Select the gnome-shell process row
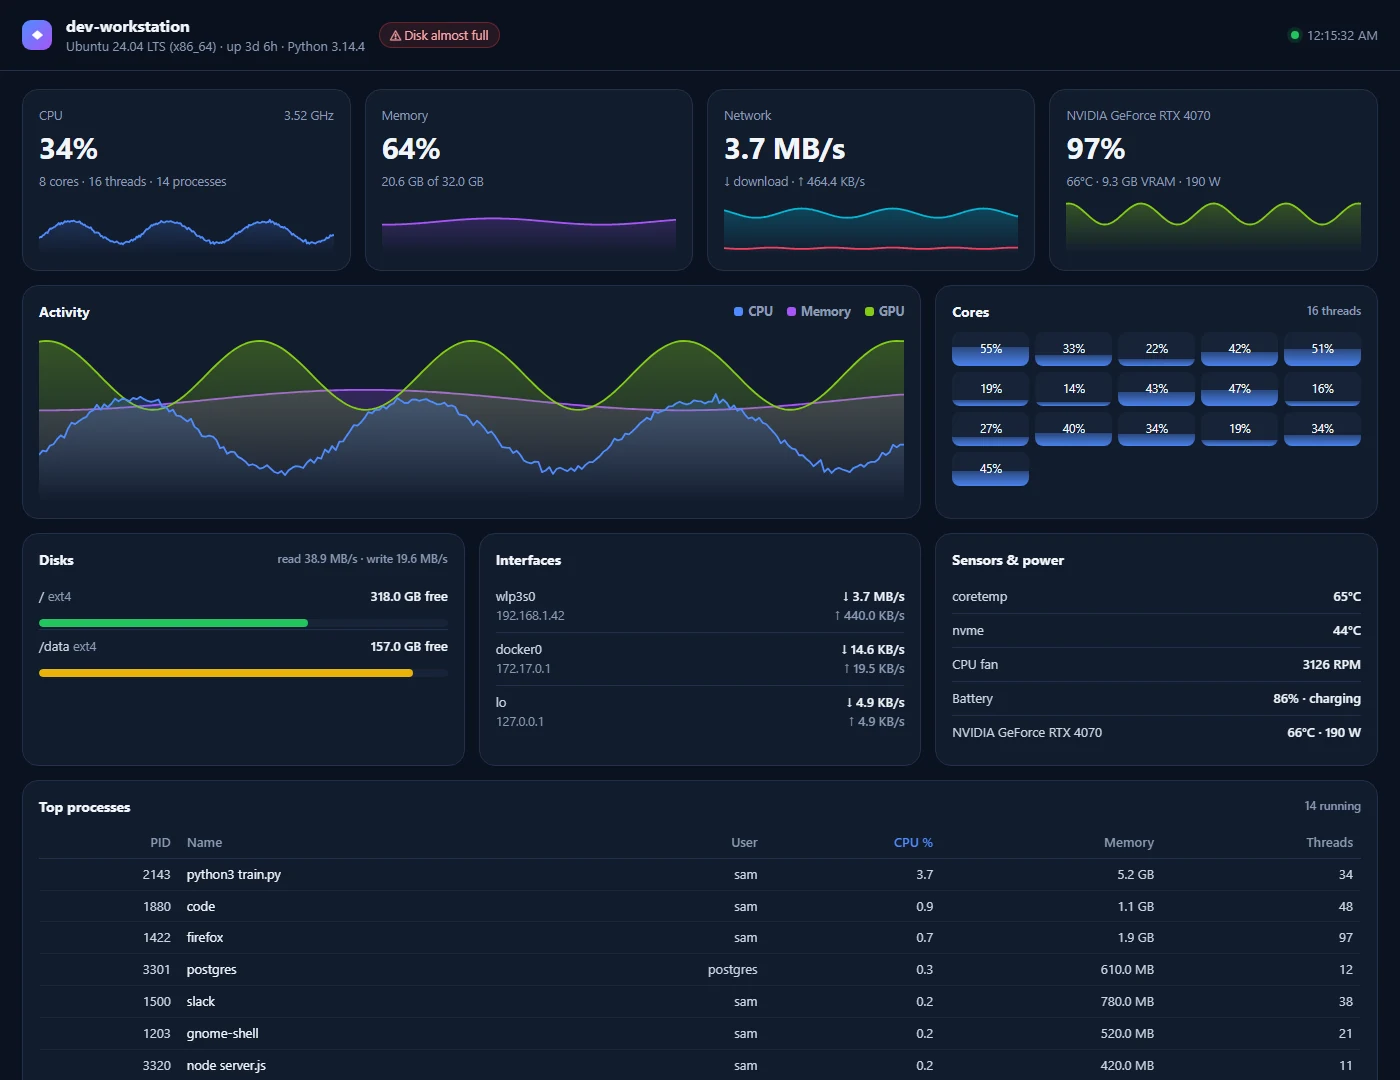 pos(700,1034)
